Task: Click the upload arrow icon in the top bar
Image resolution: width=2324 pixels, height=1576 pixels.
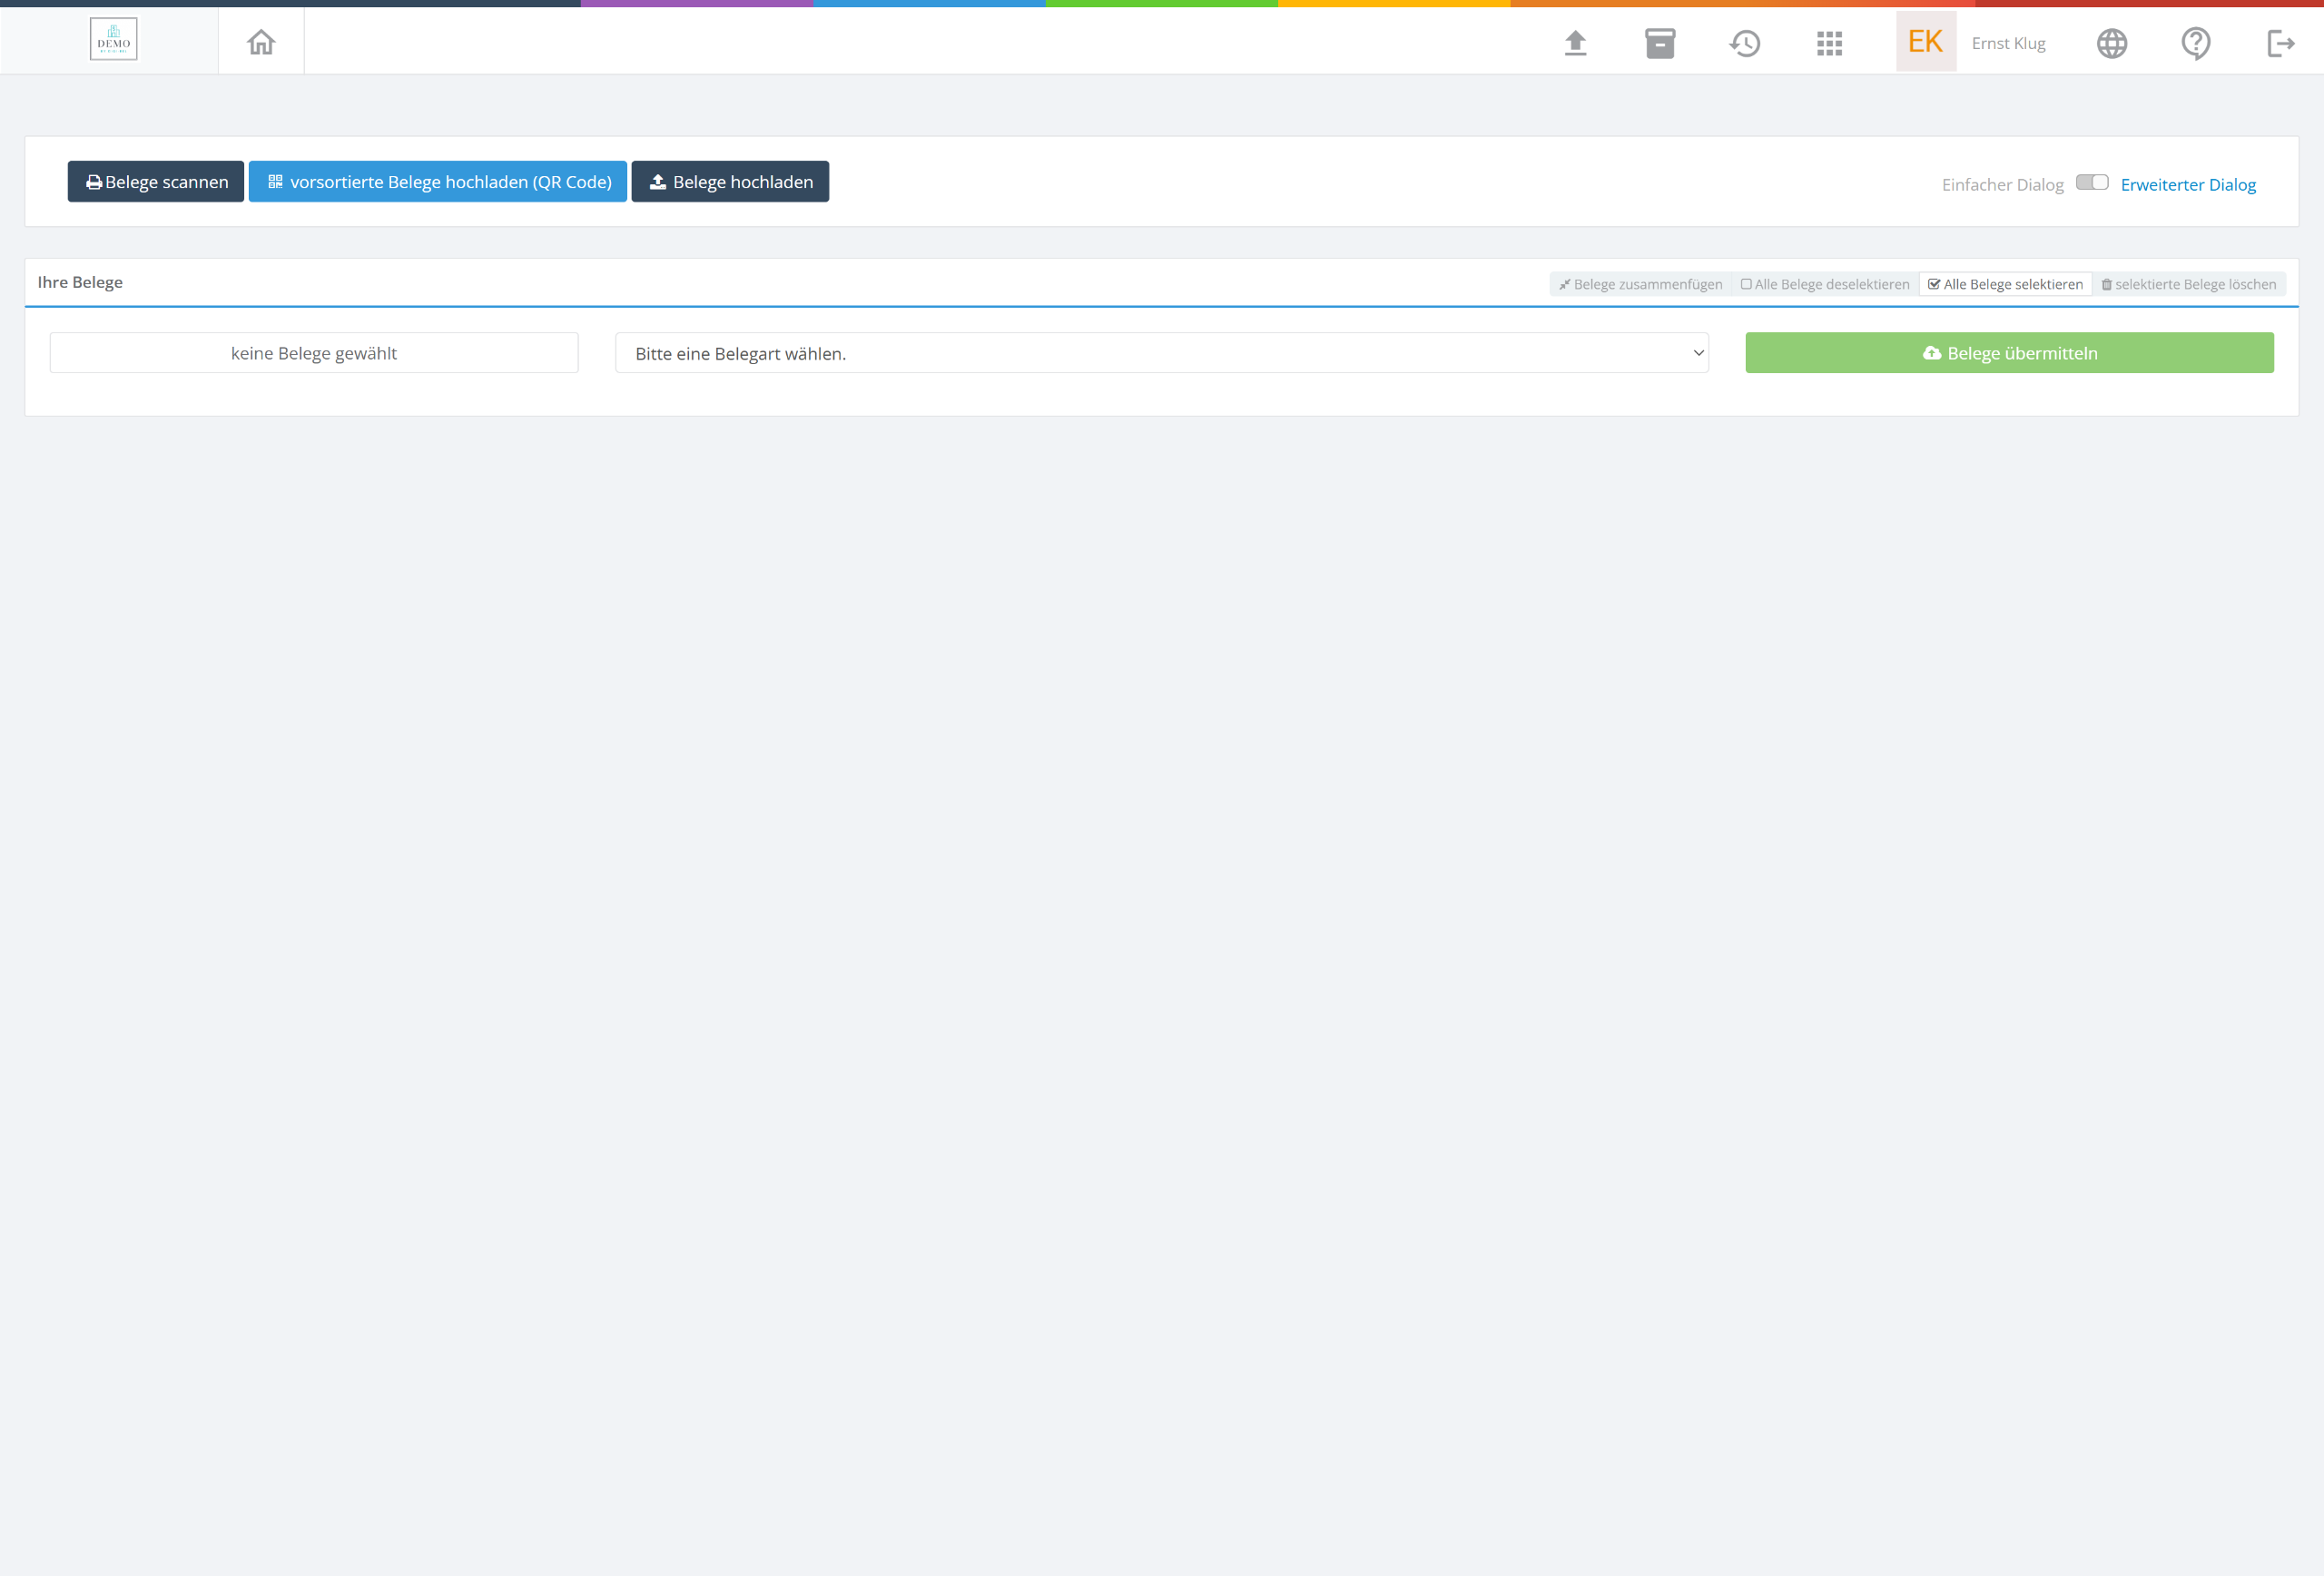Action: 1575,43
